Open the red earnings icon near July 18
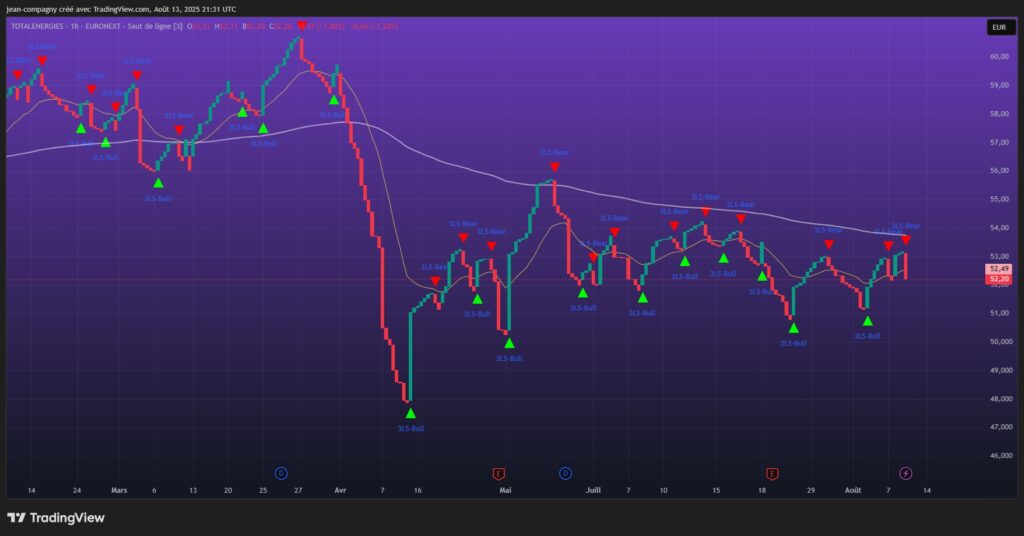This screenshot has width=1024, height=536. [772, 473]
